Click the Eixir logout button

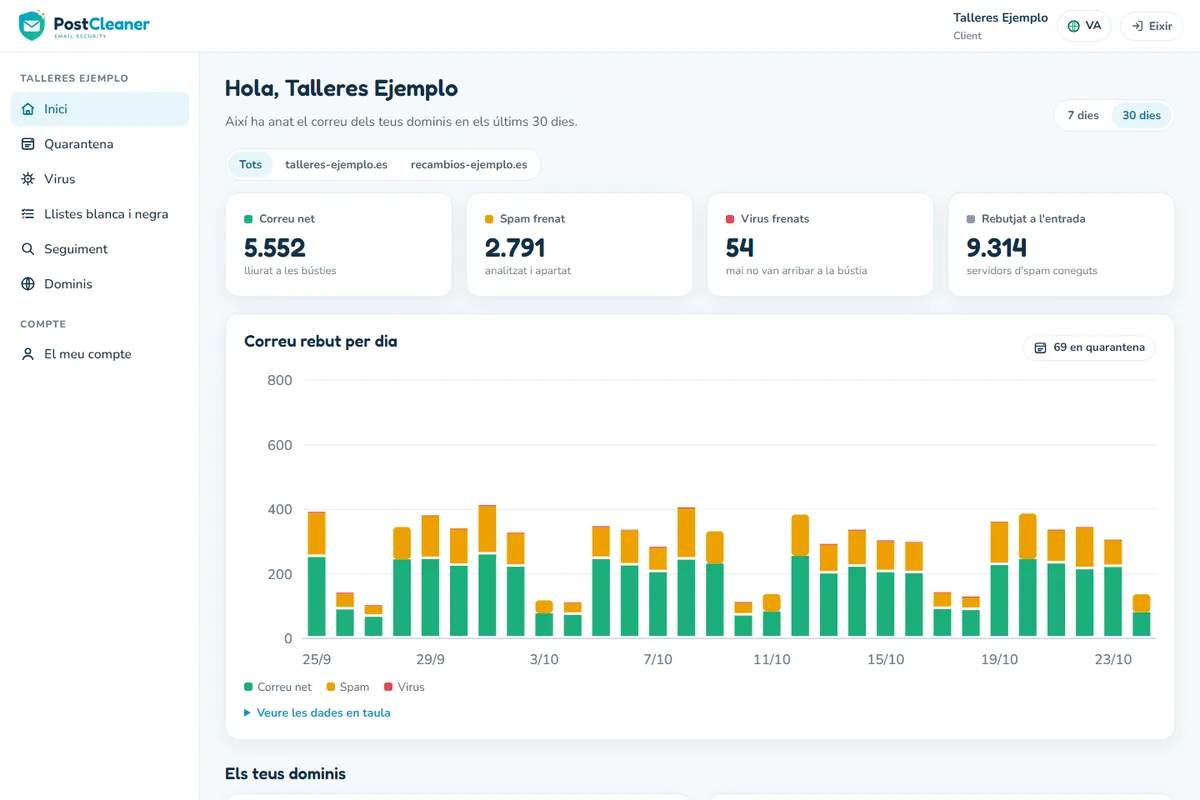coord(1151,26)
